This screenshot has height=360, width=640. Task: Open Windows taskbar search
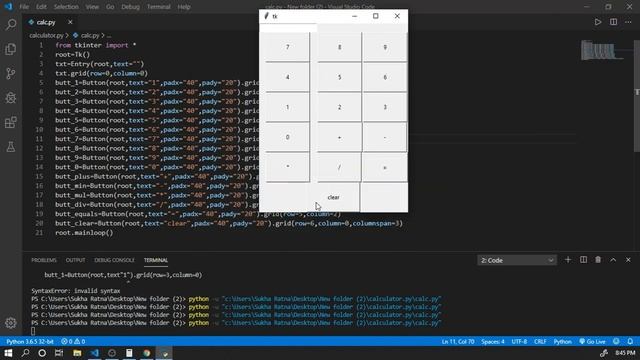tap(25, 353)
